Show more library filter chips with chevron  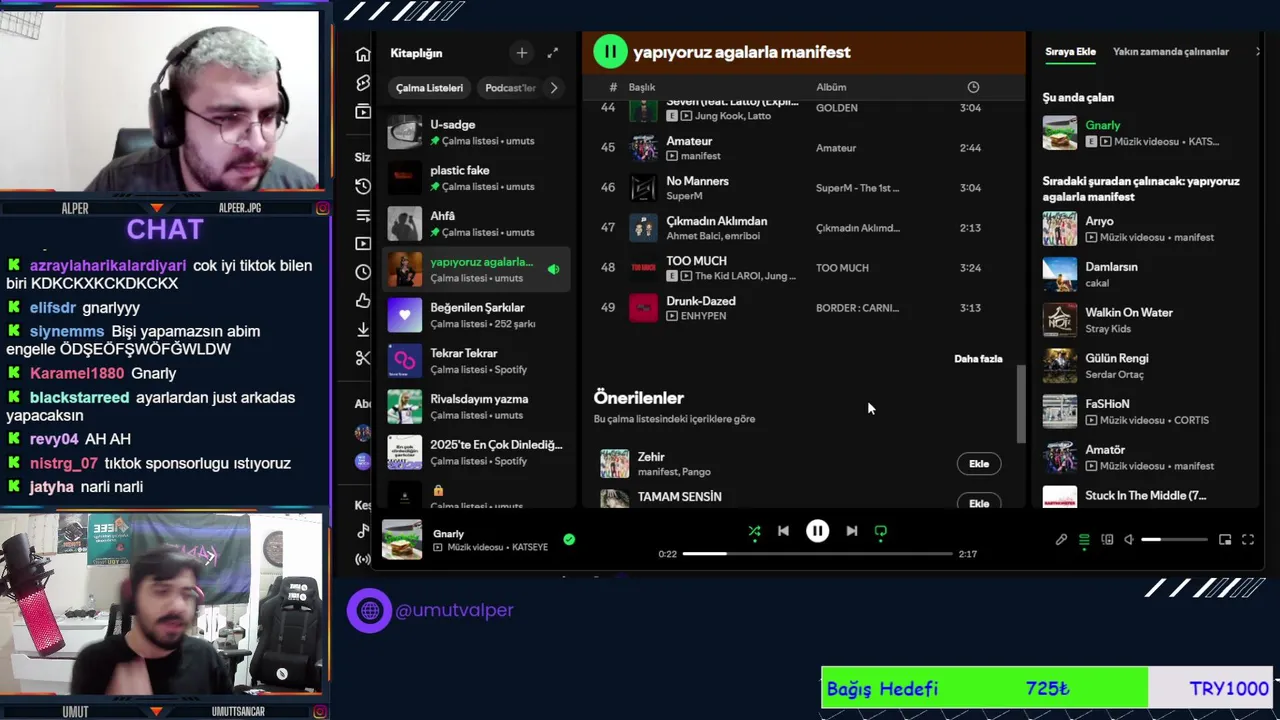pos(553,88)
